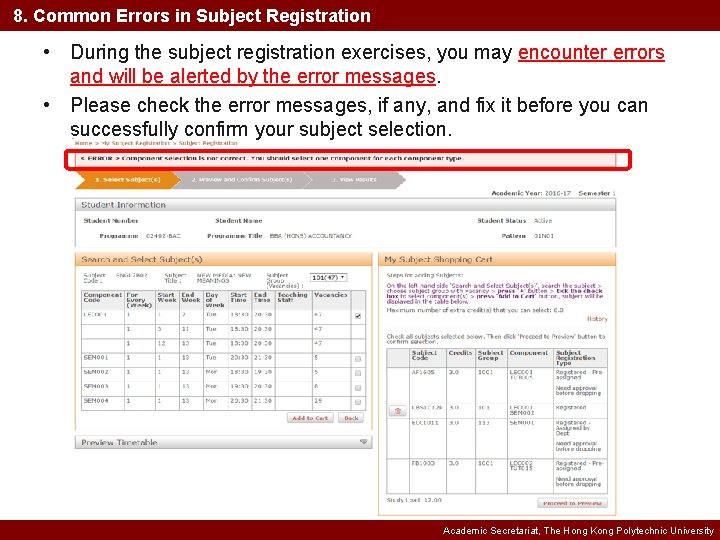Viewport: 720px width, 540px height.
Task: Tick the SEM002 component checkbox
Action: click(x=358, y=373)
